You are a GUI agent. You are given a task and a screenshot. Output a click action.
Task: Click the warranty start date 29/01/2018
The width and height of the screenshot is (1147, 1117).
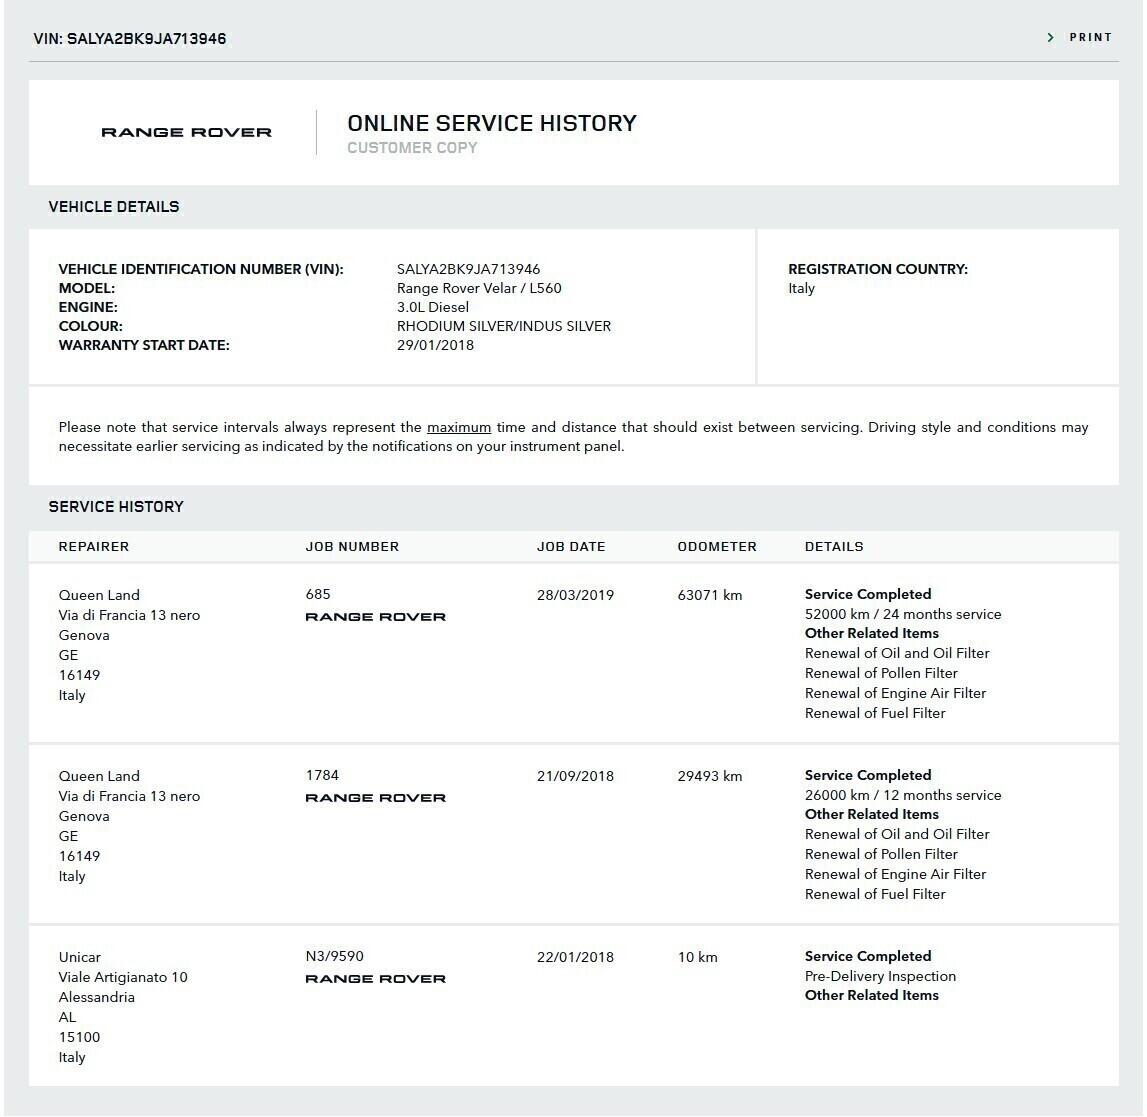[435, 345]
